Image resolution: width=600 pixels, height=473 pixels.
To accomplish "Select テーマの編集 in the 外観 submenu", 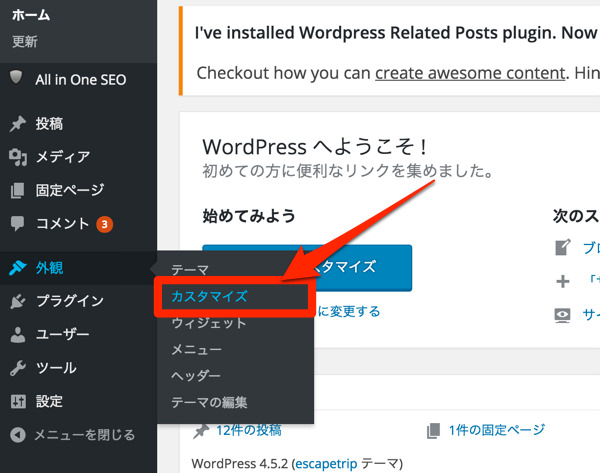I will point(209,402).
